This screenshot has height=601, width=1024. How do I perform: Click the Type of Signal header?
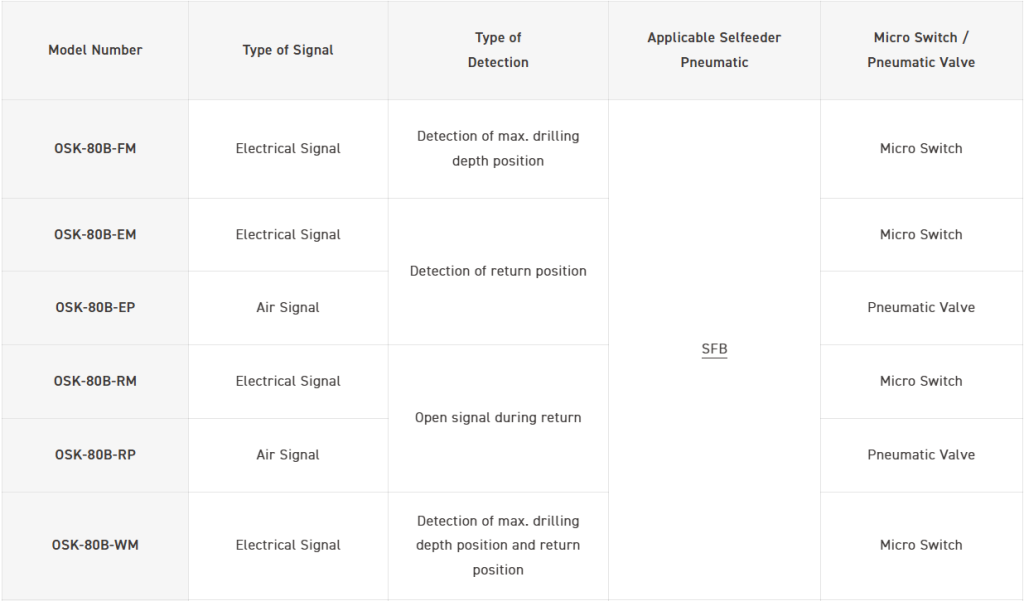tap(288, 50)
